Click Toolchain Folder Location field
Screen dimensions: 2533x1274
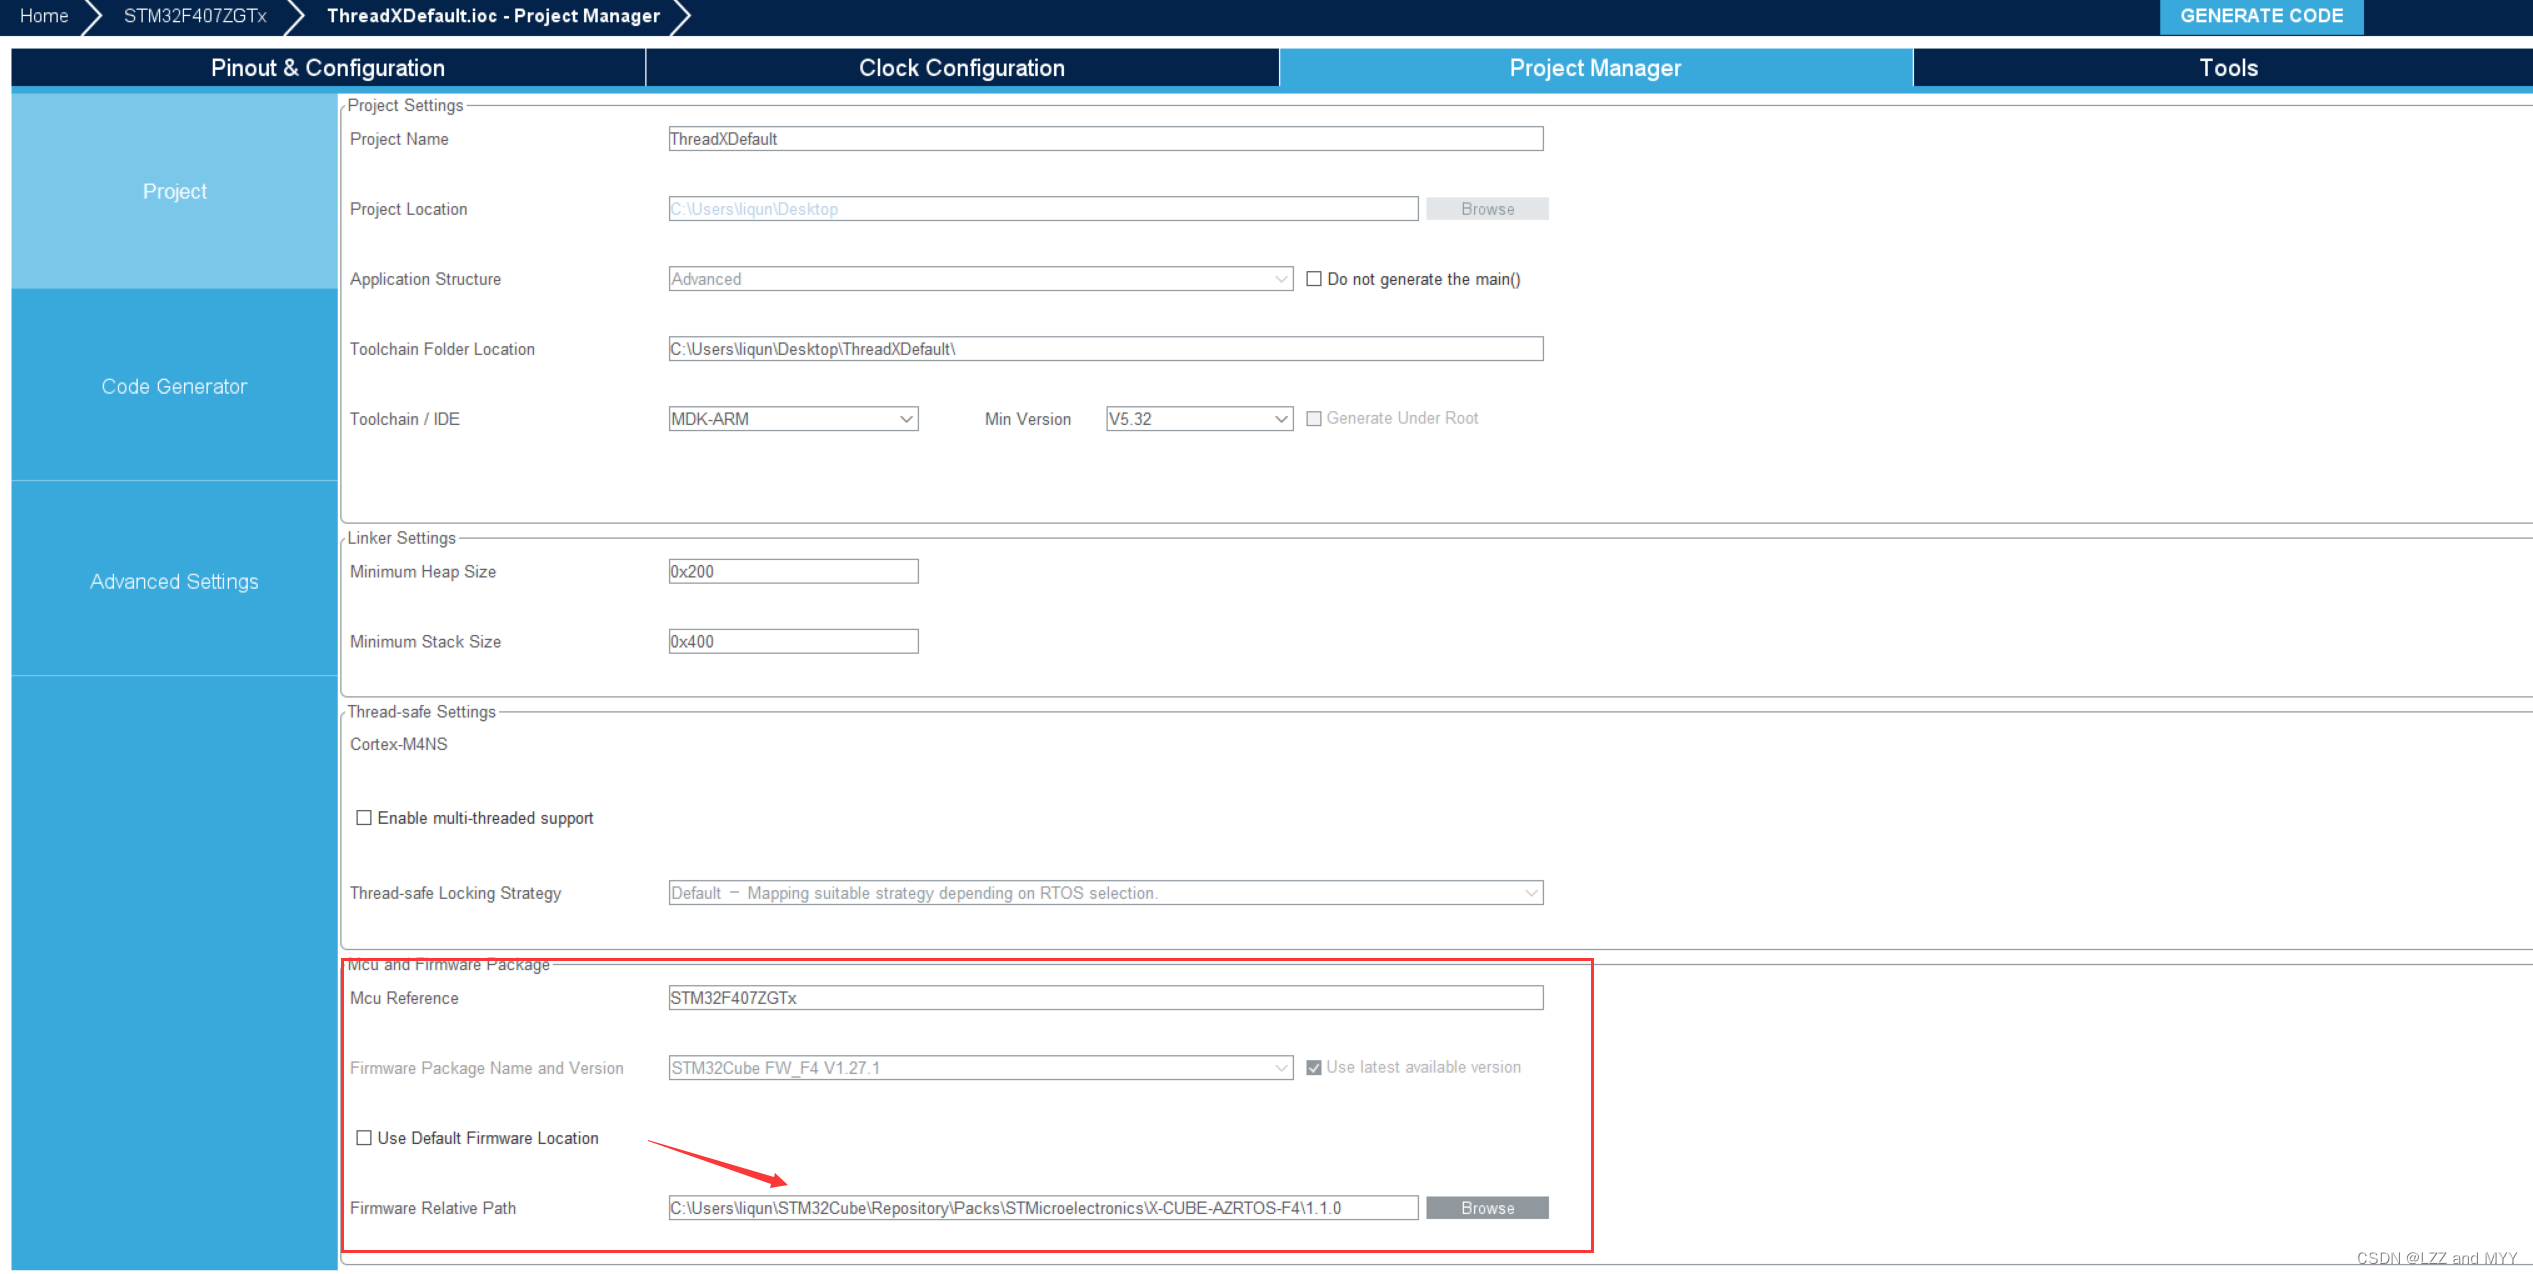[x=1105, y=349]
